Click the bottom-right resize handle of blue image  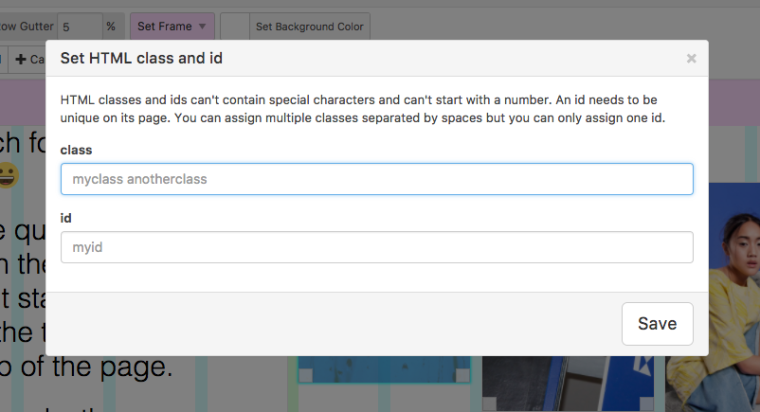(x=462, y=376)
